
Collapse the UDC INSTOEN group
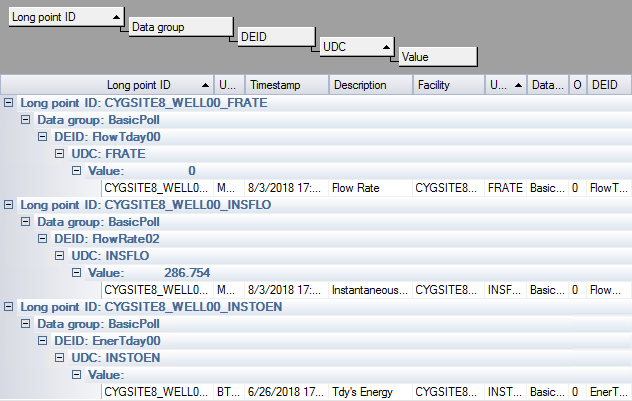click(59, 357)
